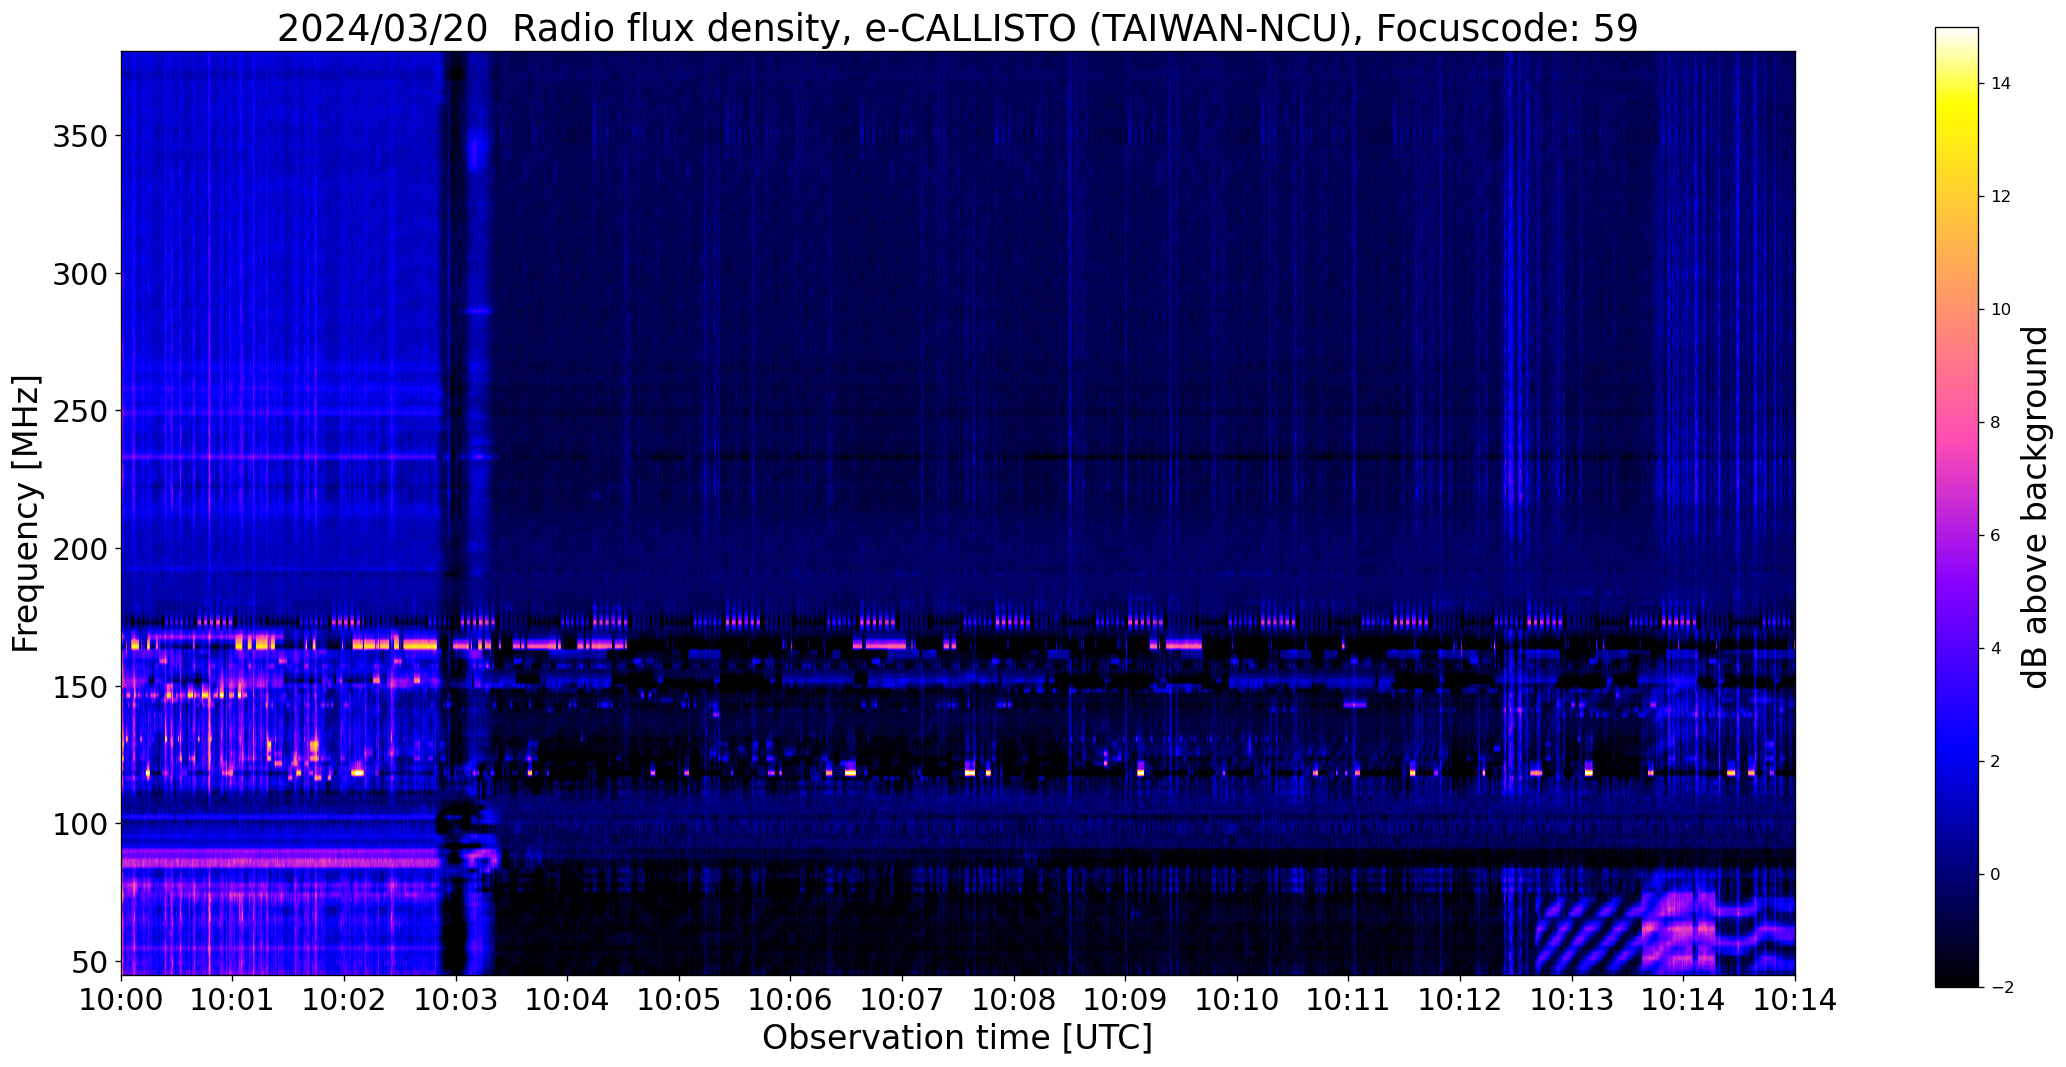
Task: Click the 10:08 time tick label
Action: pyautogui.click(x=1014, y=1000)
